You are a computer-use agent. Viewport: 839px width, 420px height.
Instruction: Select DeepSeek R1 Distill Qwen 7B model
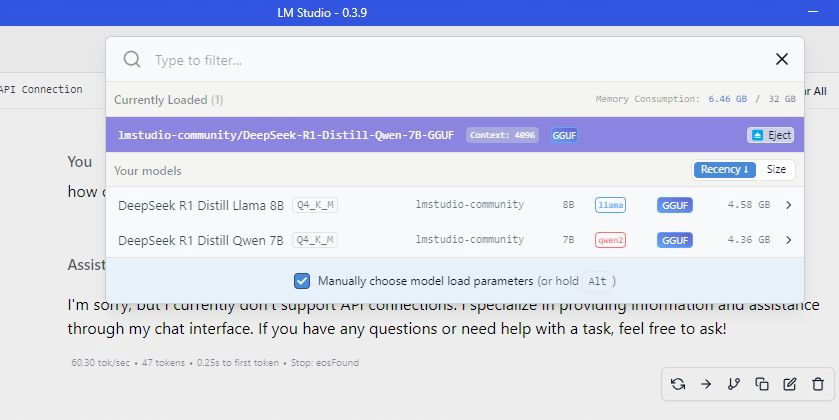201,240
